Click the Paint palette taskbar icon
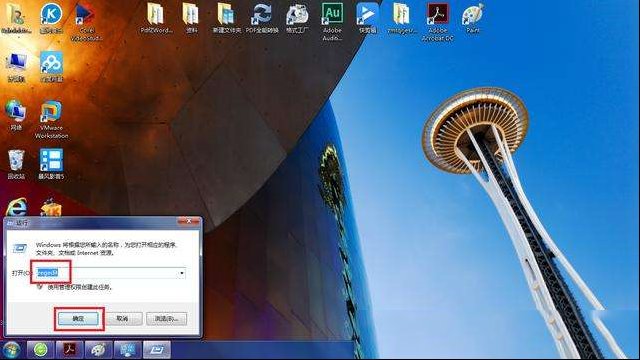The image size is (640, 360). click(98, 350)
